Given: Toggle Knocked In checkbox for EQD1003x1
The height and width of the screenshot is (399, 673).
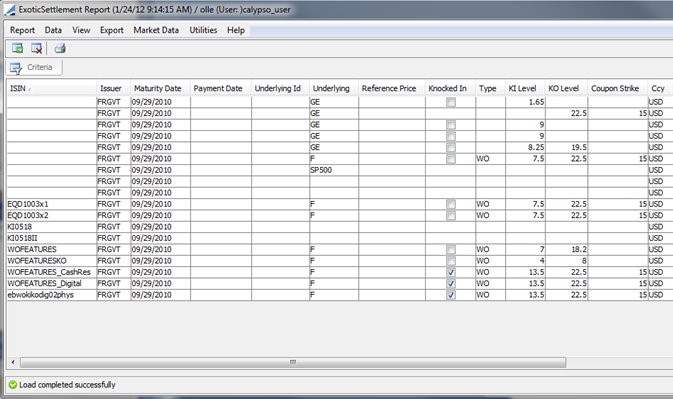Looking at the screenshot, I should click(x=451, y=204).
